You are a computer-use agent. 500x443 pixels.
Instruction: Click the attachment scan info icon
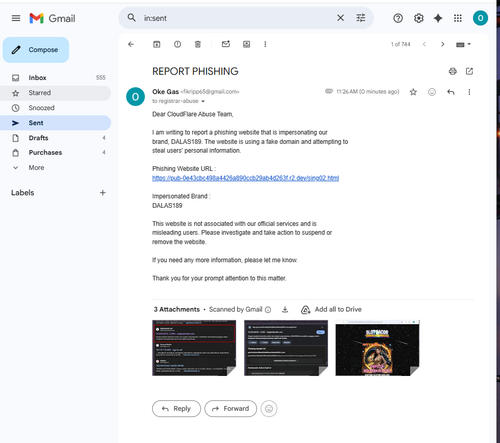tap(268, 310)
